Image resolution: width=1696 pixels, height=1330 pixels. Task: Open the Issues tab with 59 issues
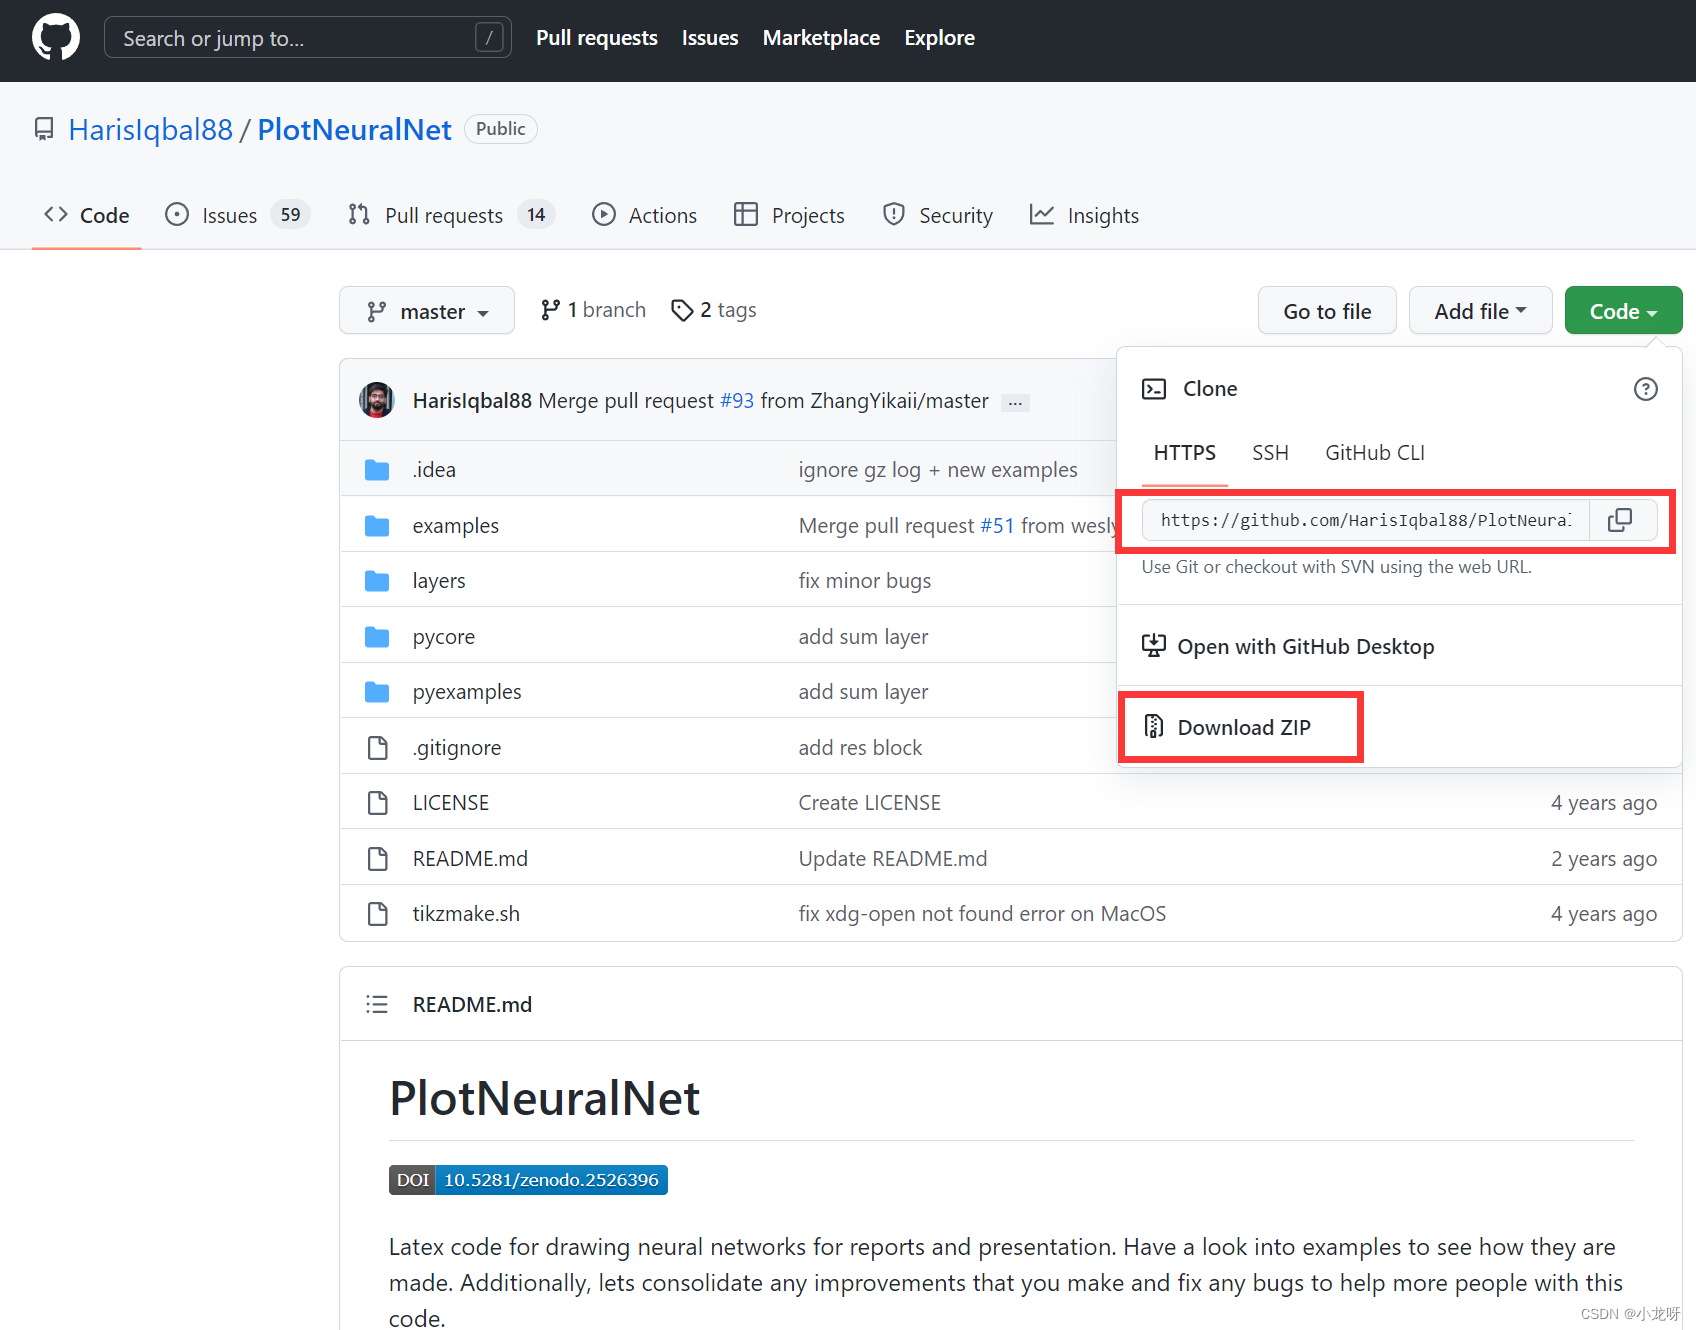[x=237, y=215]
